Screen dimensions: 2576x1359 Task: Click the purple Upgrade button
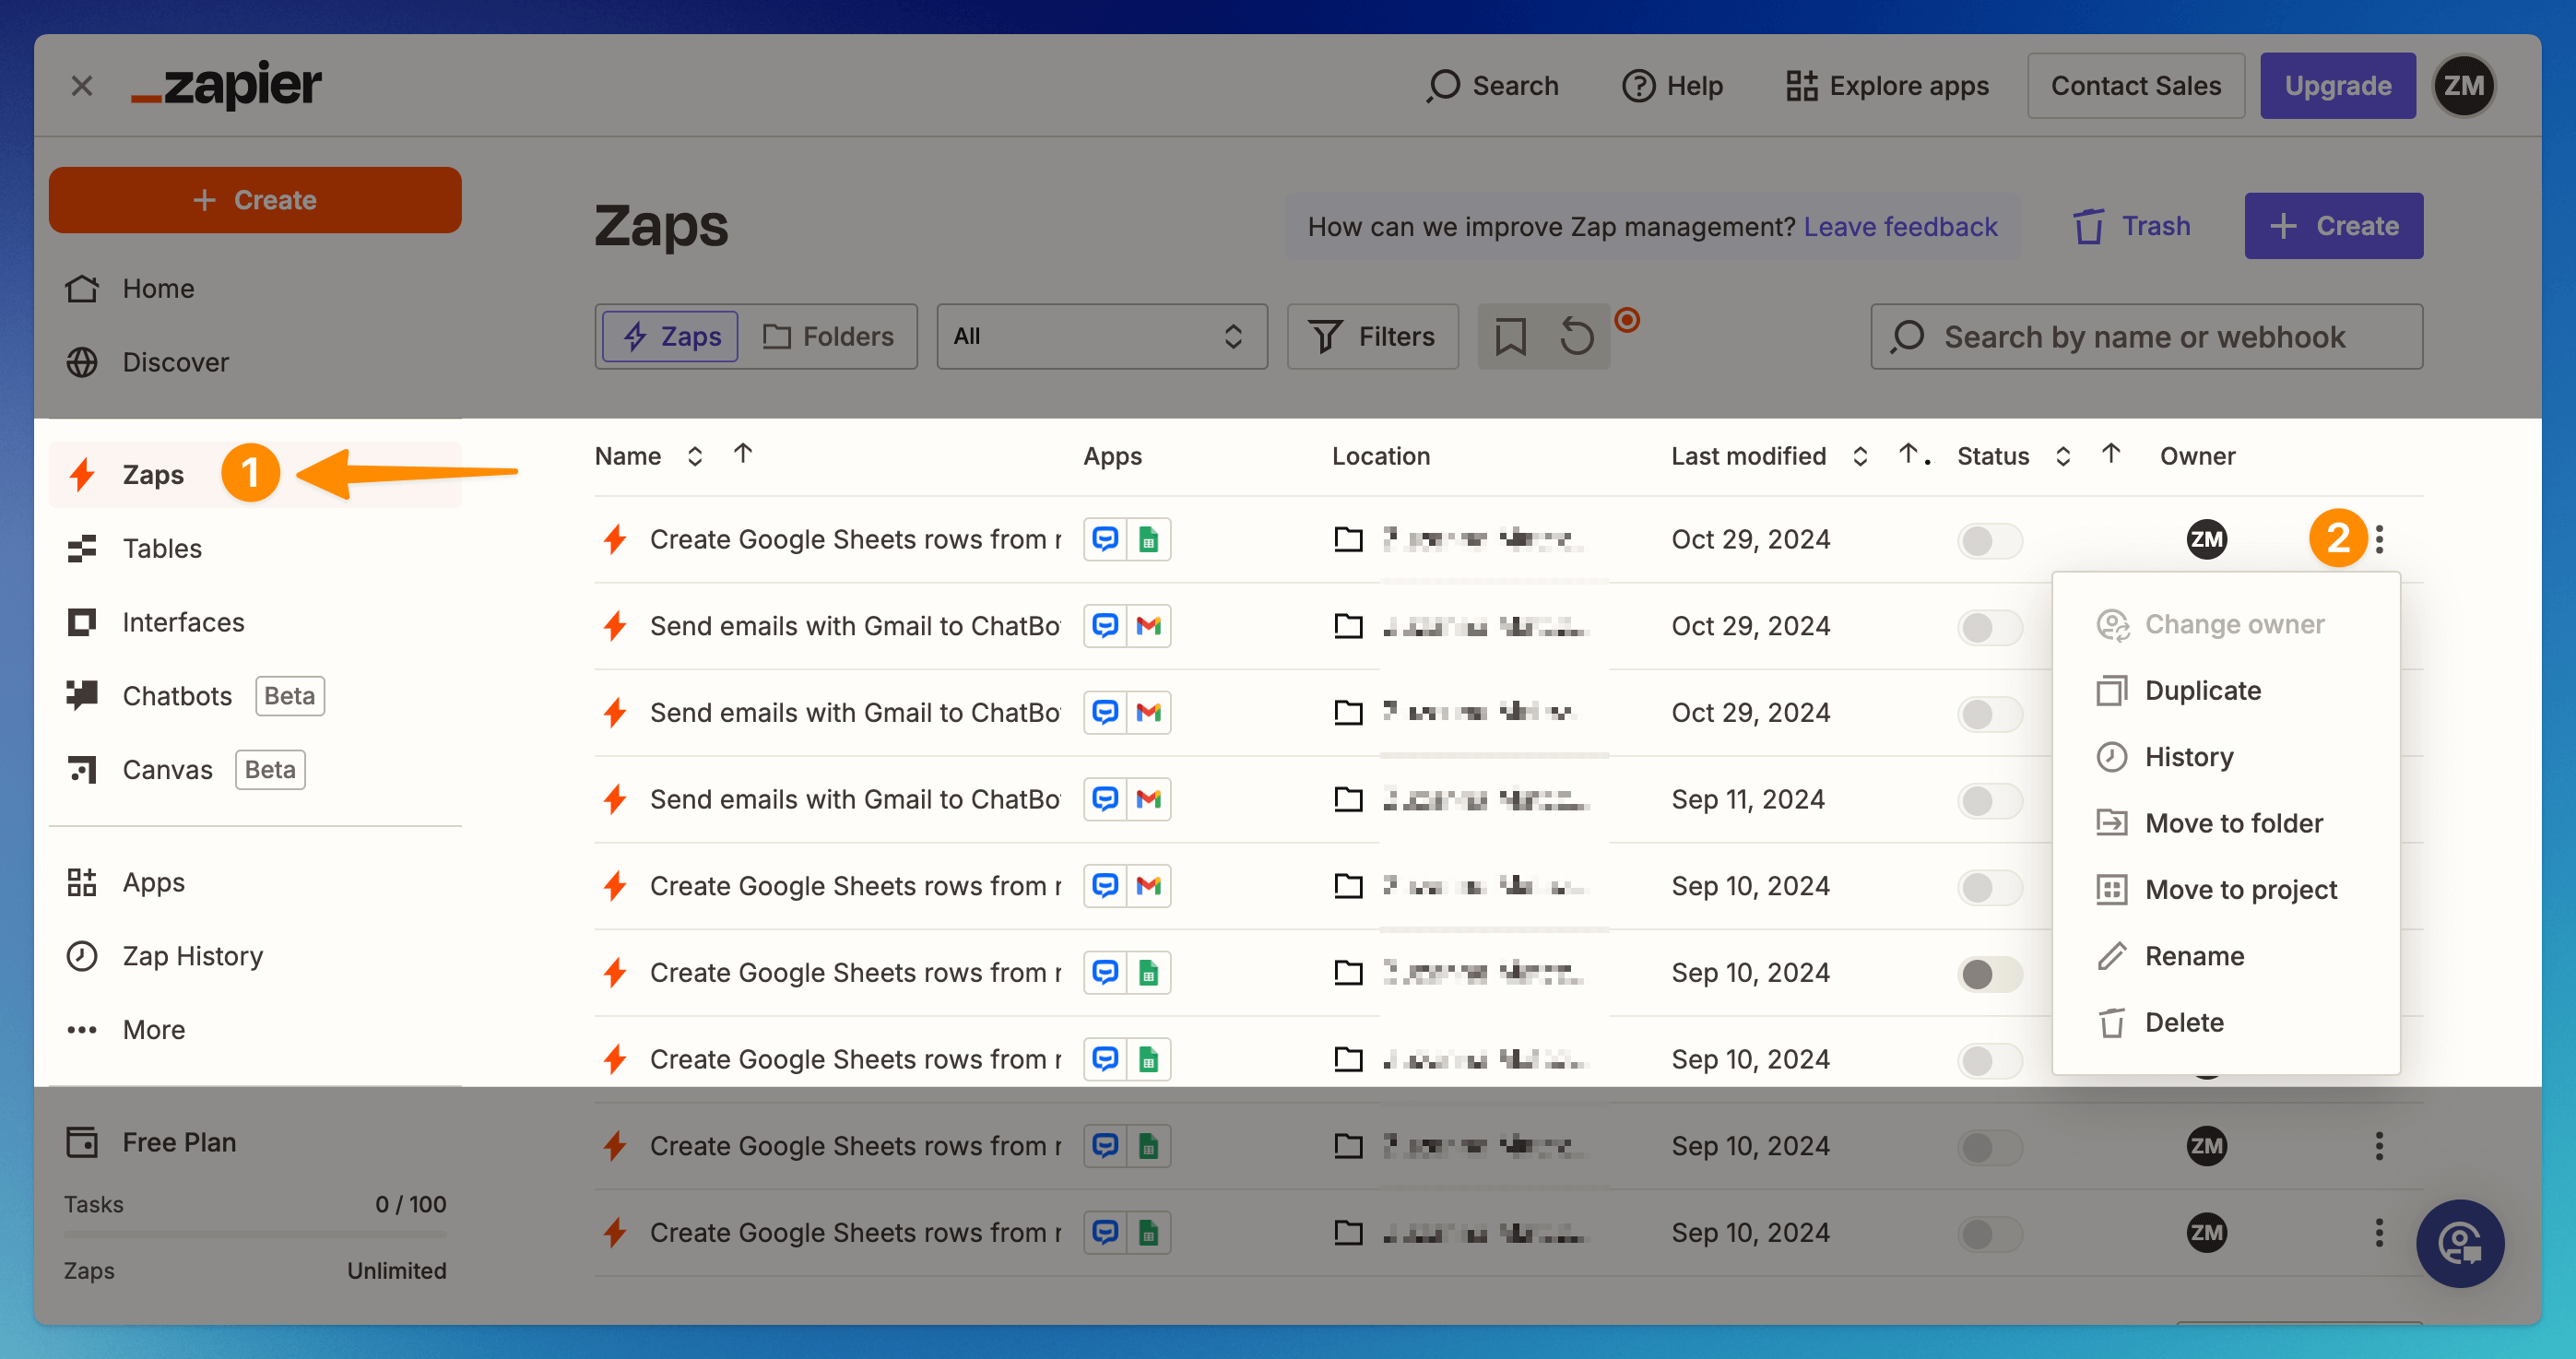click(2337, 86)
